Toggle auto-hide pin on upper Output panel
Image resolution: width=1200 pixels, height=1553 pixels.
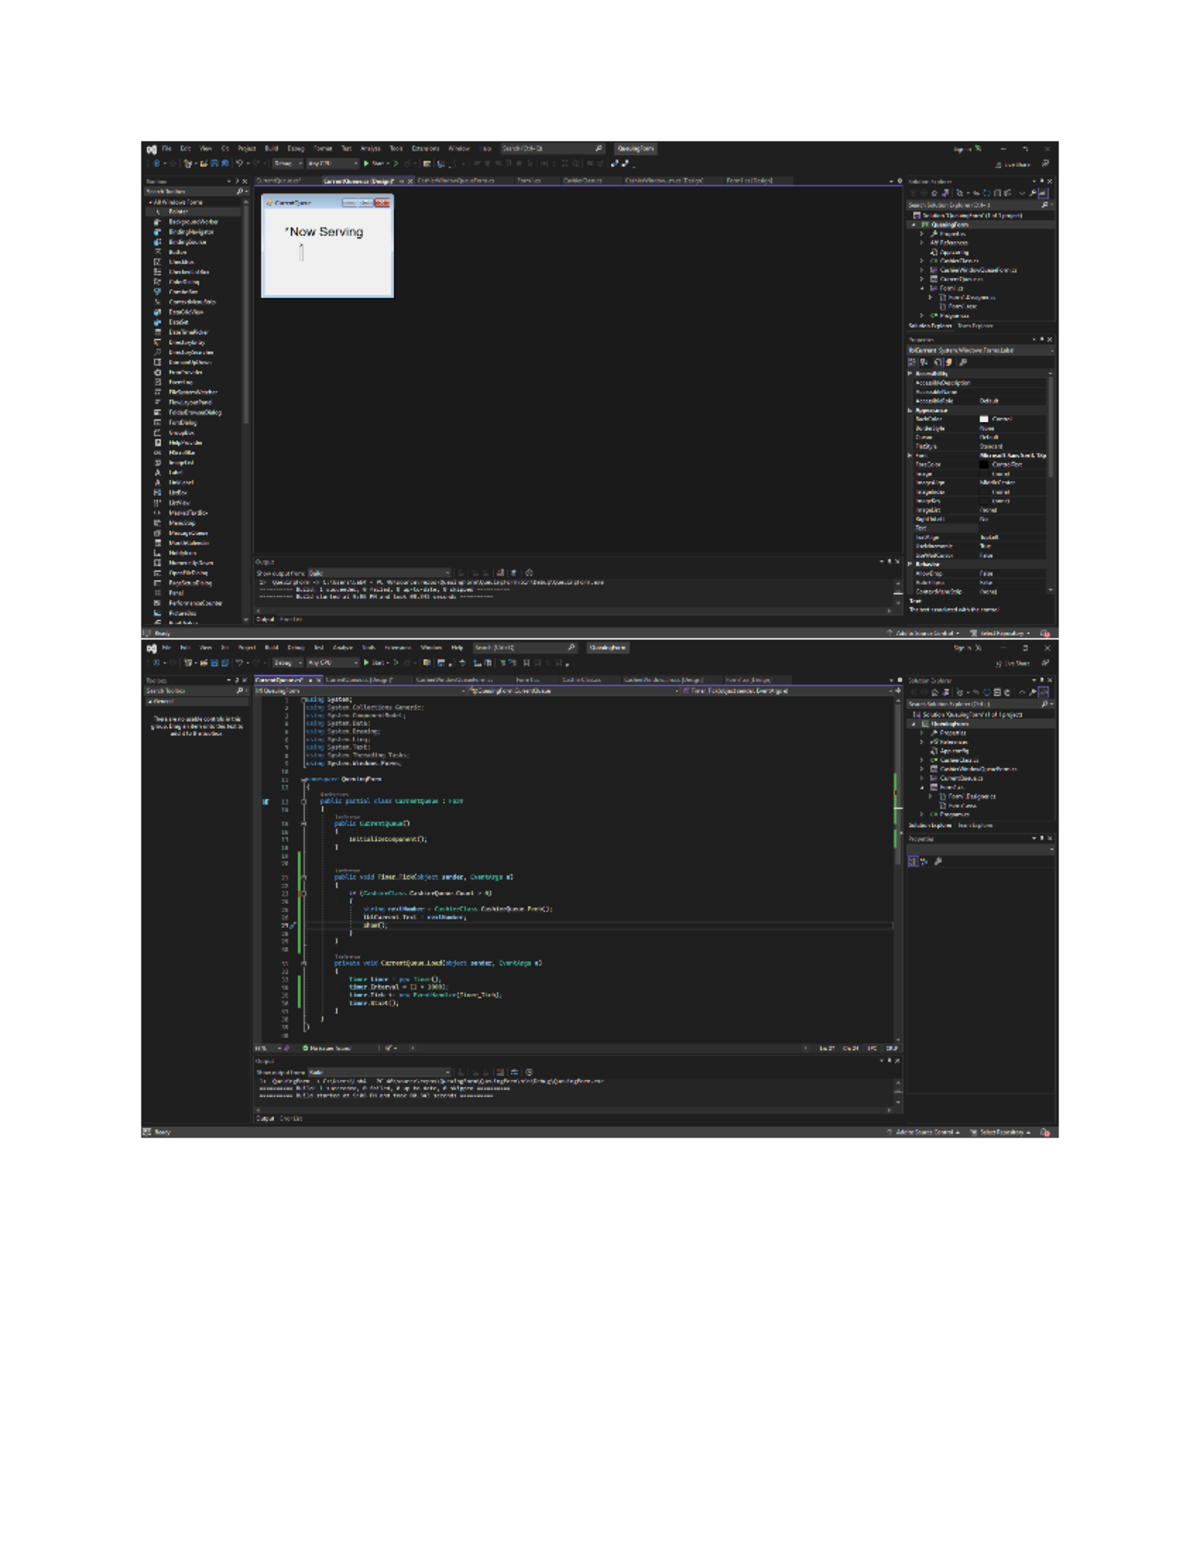tap(889, 562)
